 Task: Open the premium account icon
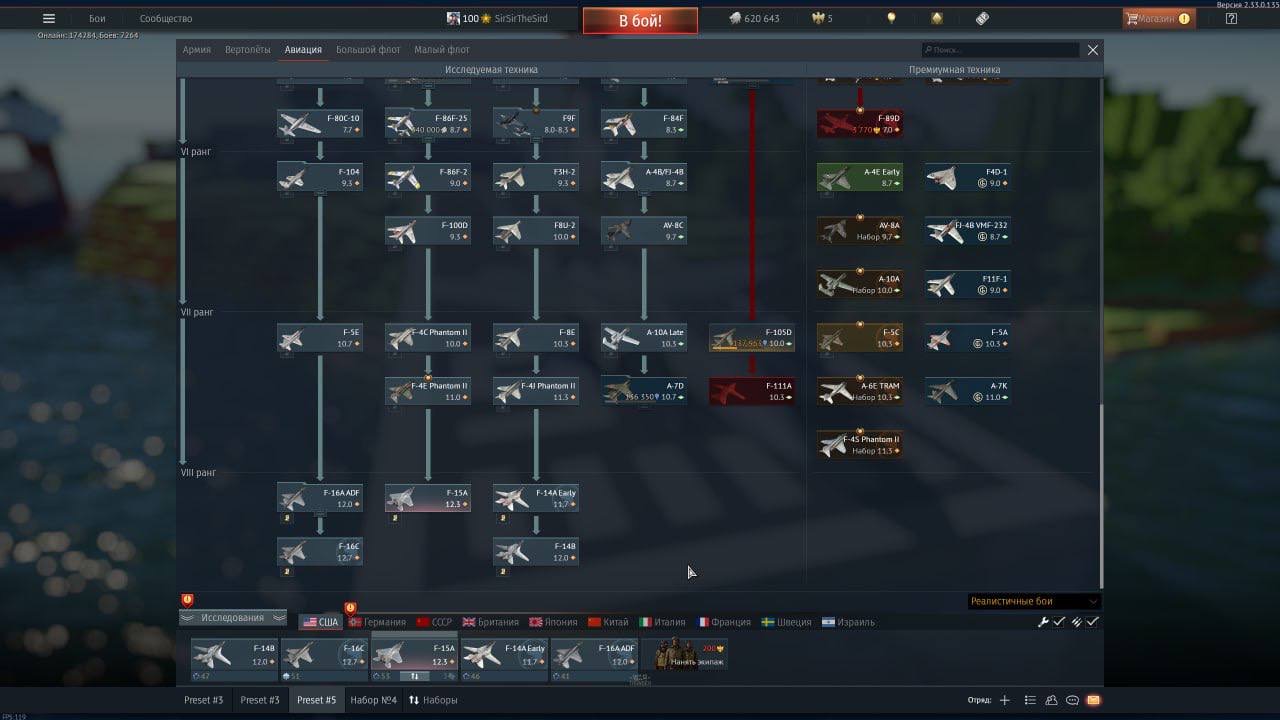coord(937,18)
